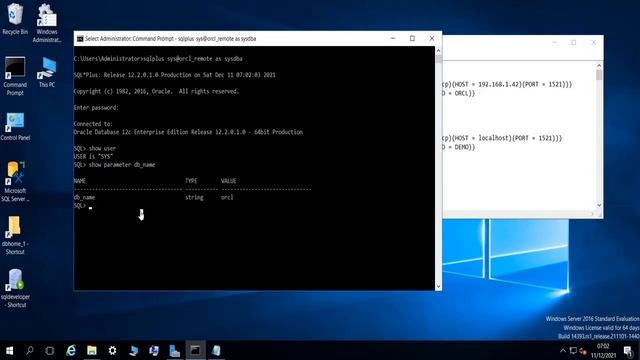640x360 pixels.
Task: Click the background window's up scroll arrow
Action: pyautogui.click(x=599, y=65)
